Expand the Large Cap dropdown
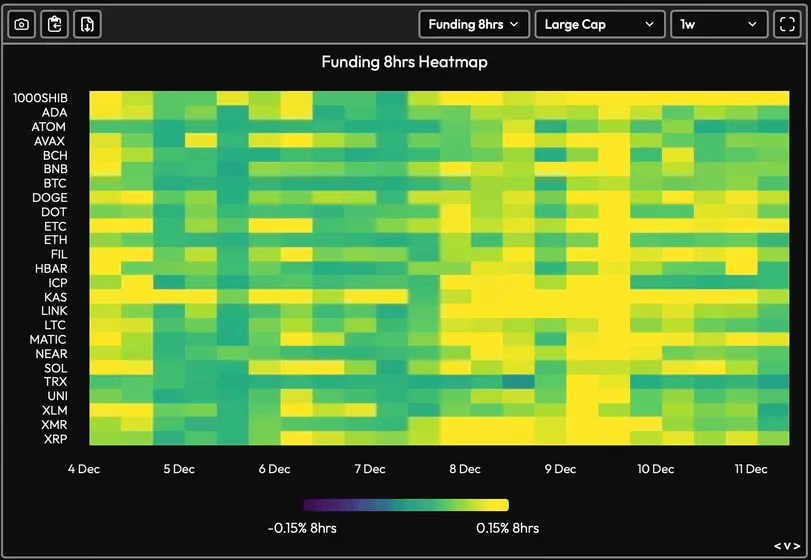The width and height of the screenshot is (811, 560). coord(600,25)
